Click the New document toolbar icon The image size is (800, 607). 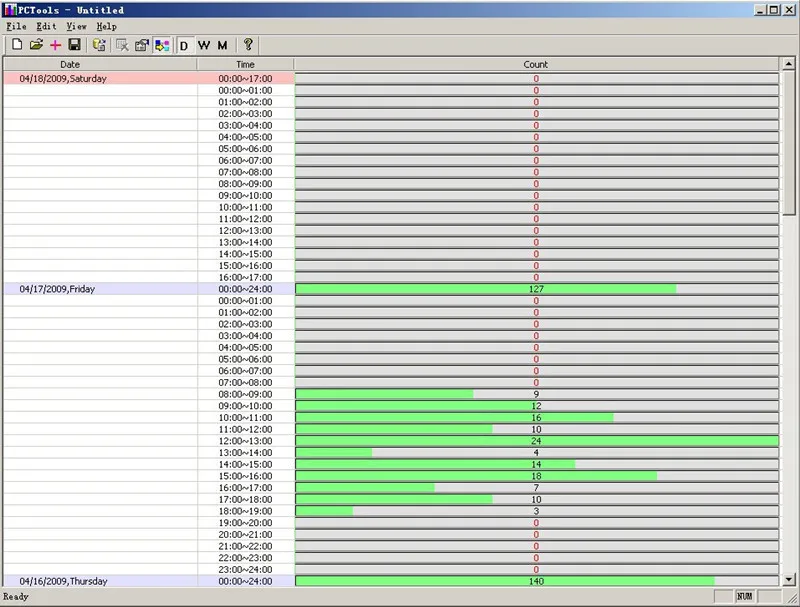[x=17, y=45]
